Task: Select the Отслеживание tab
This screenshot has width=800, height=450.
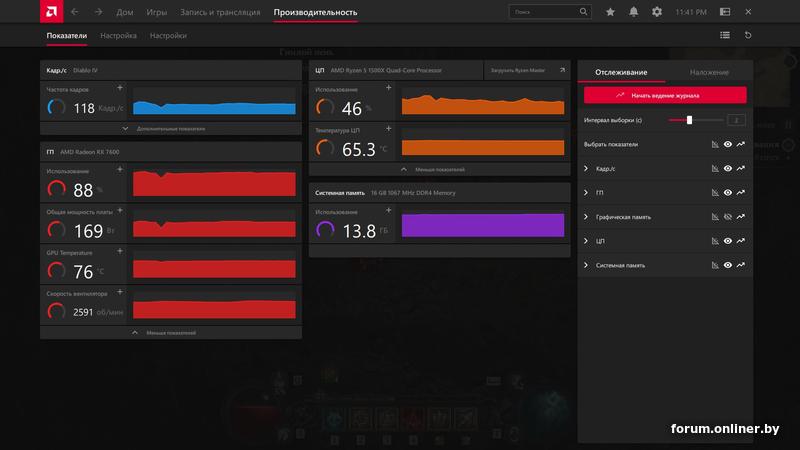Action: click(x=621, y=72)
